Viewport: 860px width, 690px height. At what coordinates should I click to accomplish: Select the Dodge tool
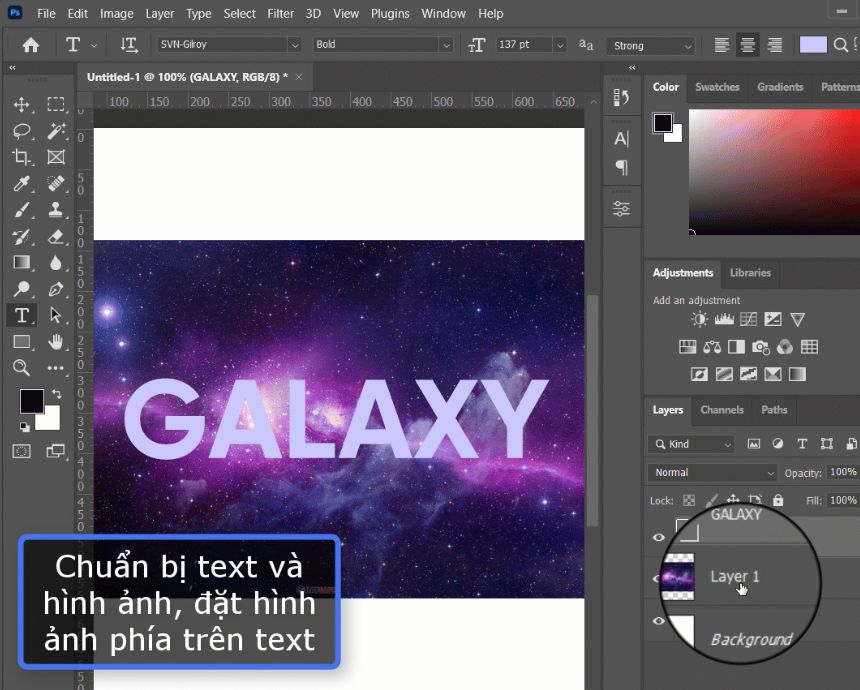pyautogui.click(x=21, y=289)
